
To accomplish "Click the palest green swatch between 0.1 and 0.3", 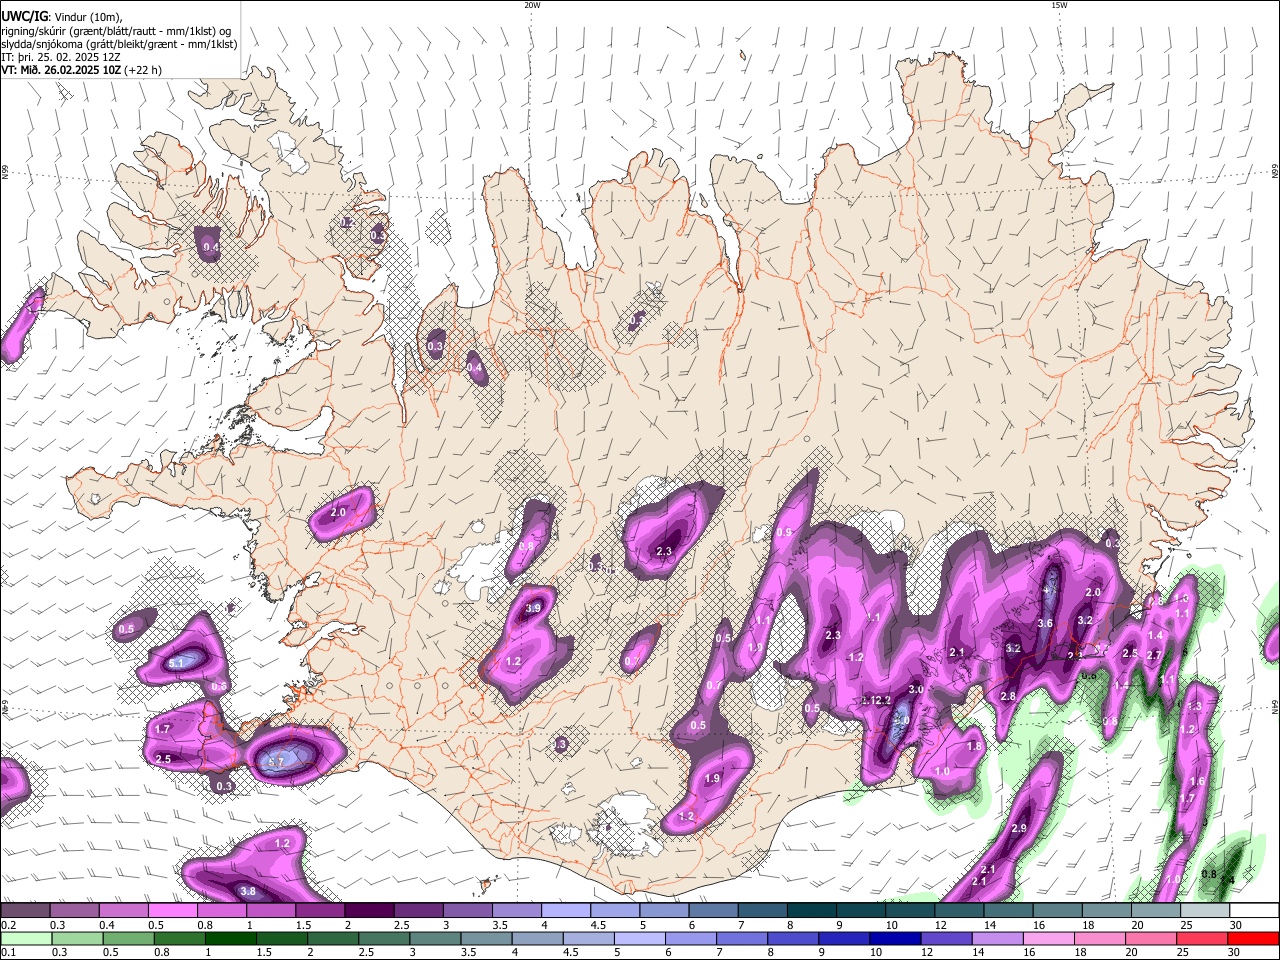I will [25, 938].
